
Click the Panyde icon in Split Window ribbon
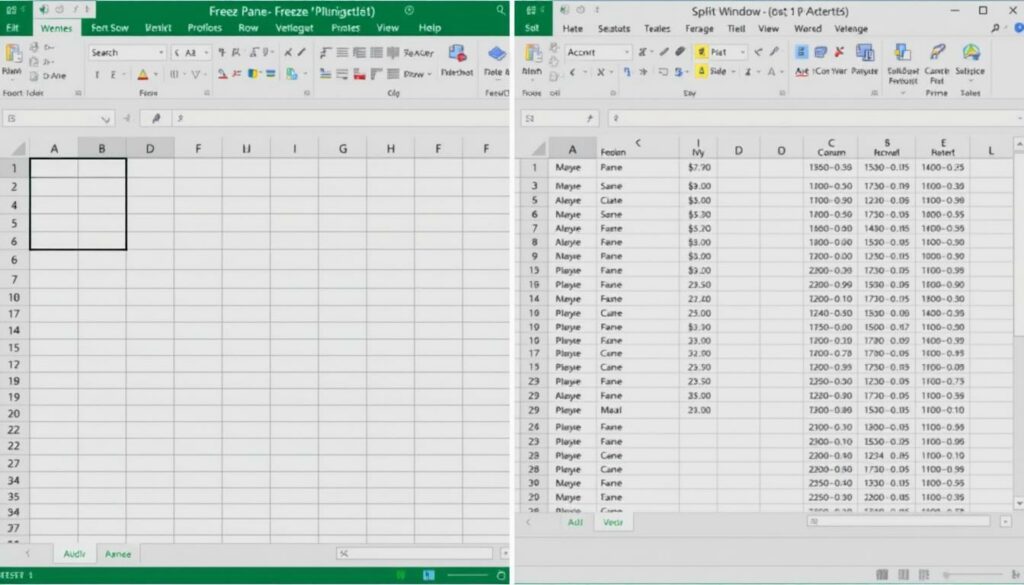[x=865, y=54]
